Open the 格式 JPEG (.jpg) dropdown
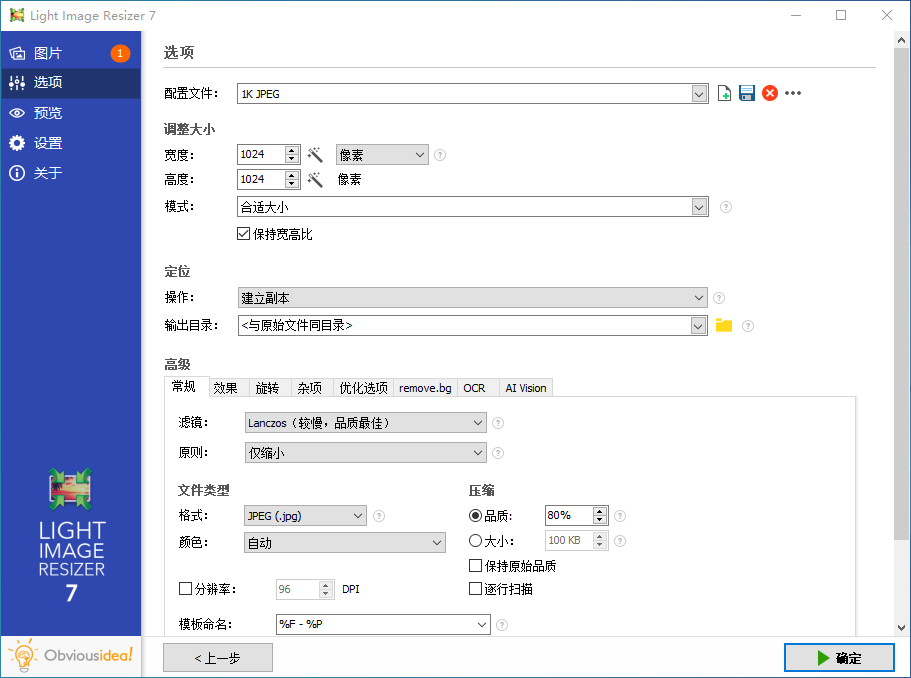 point(305,516)
